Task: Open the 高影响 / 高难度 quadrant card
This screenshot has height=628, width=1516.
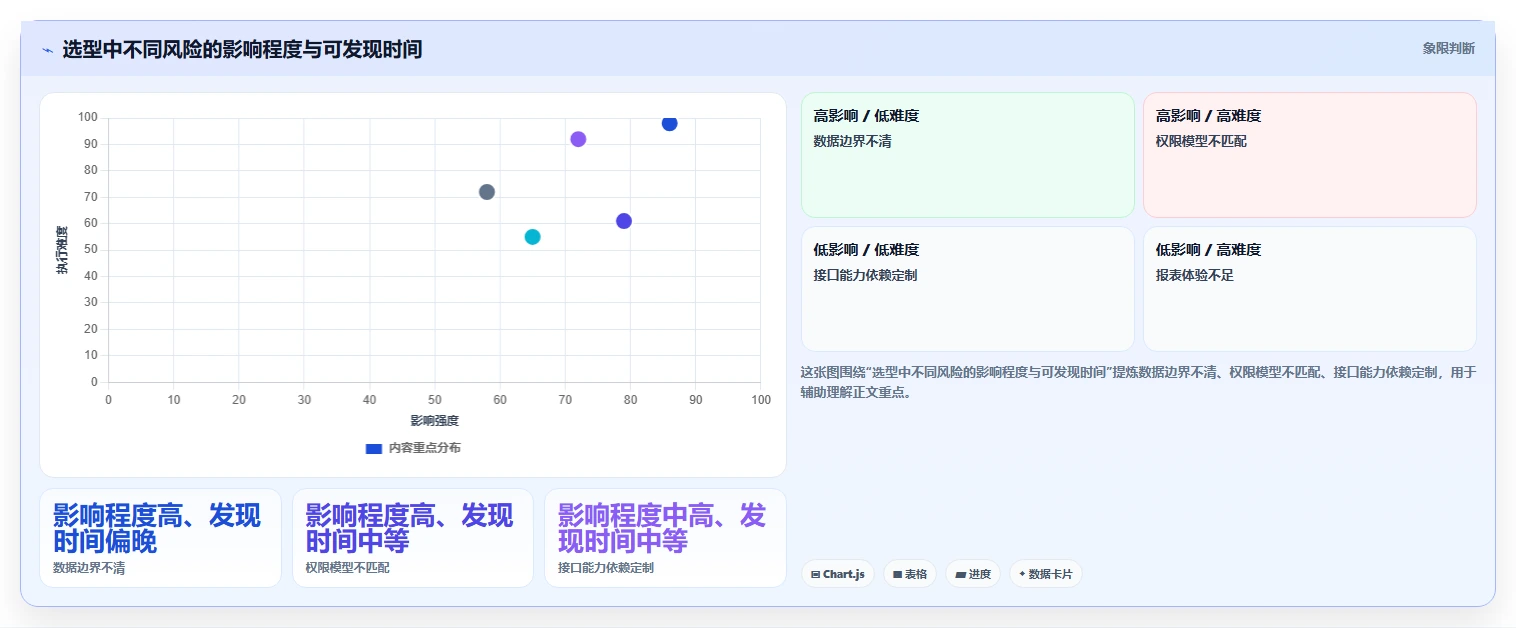Action: [1310, 155]
